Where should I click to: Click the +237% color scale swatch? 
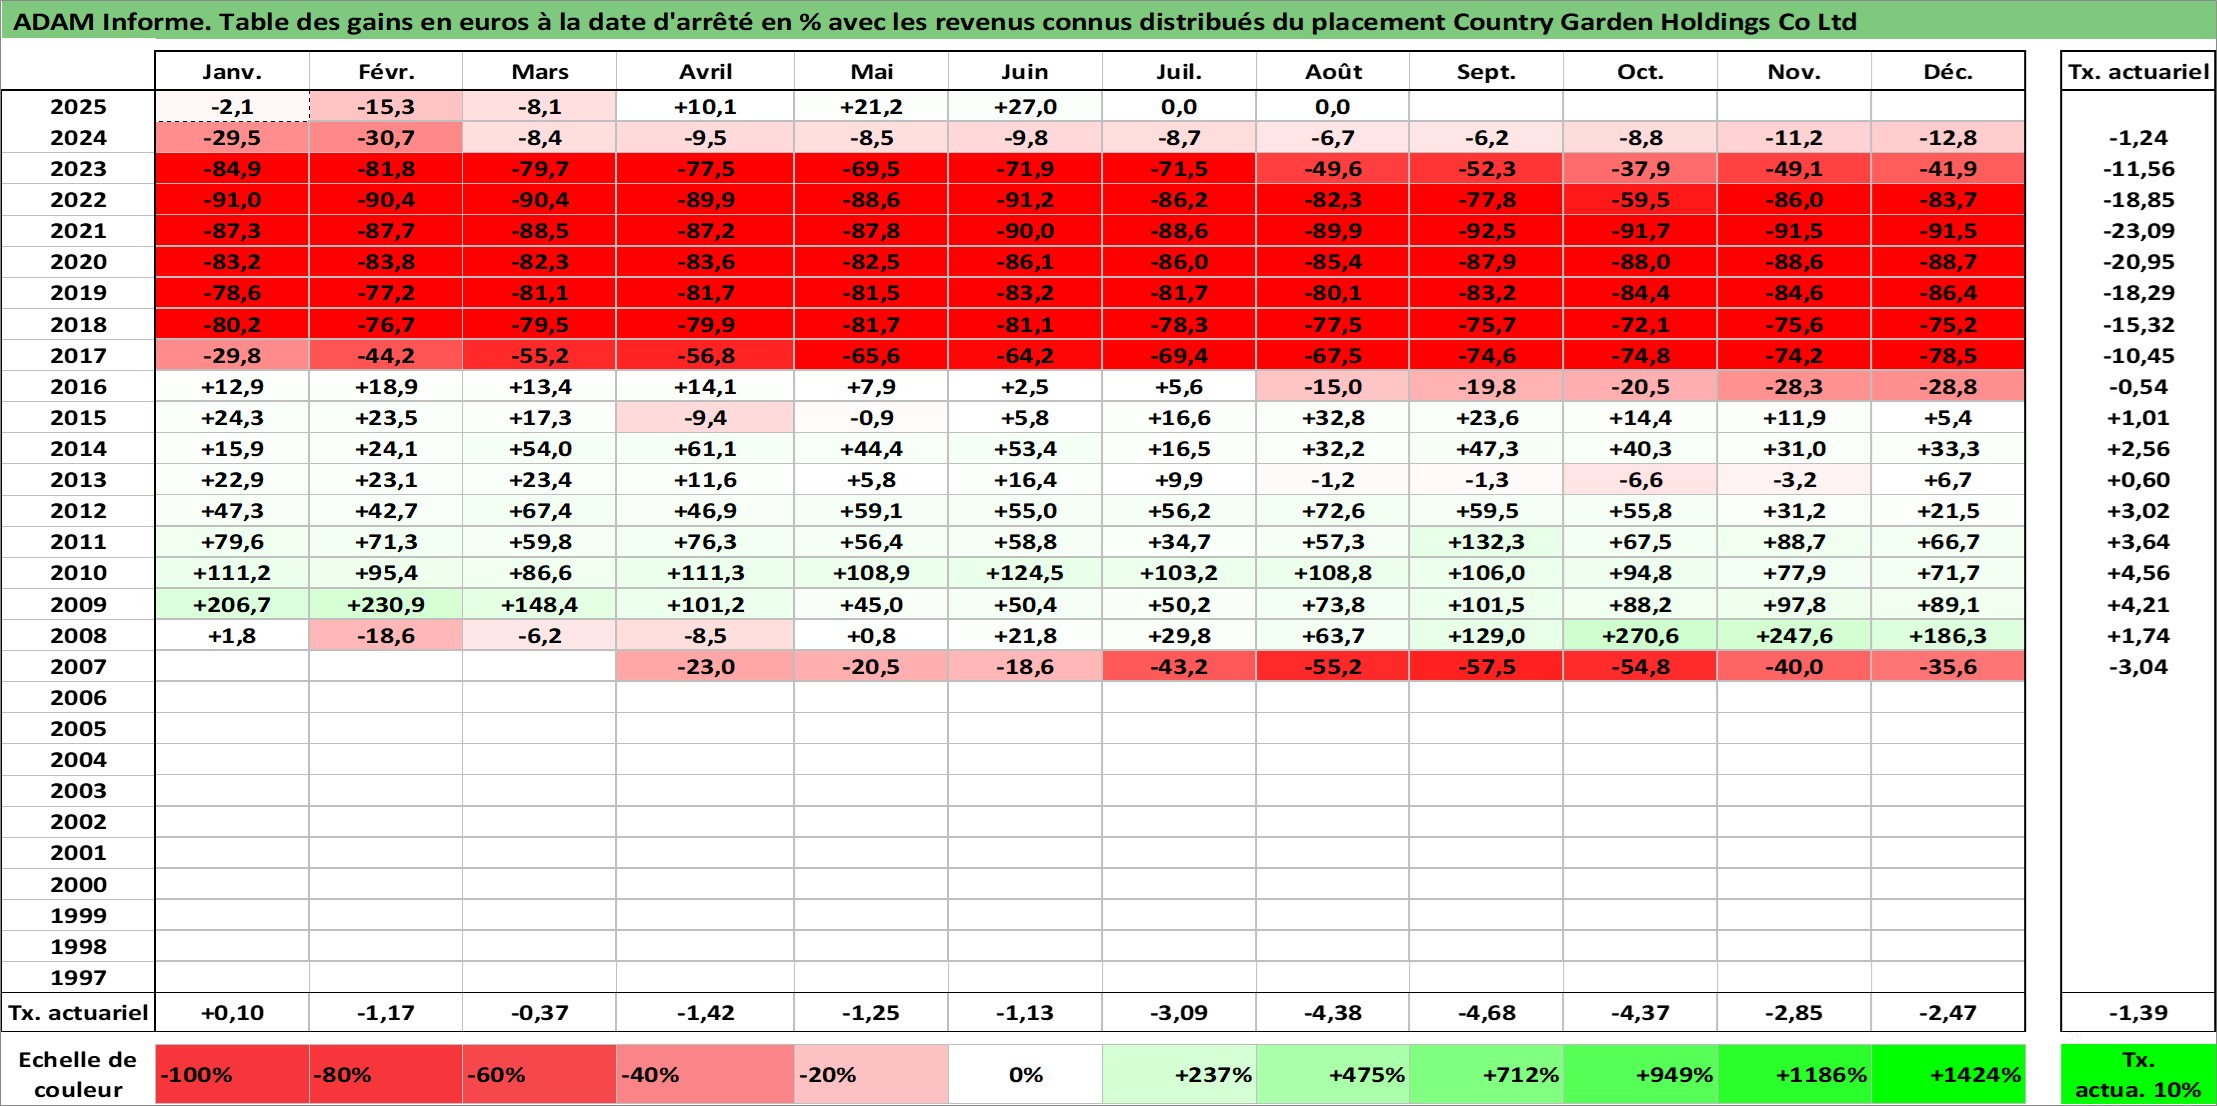coord(1179,1075)
